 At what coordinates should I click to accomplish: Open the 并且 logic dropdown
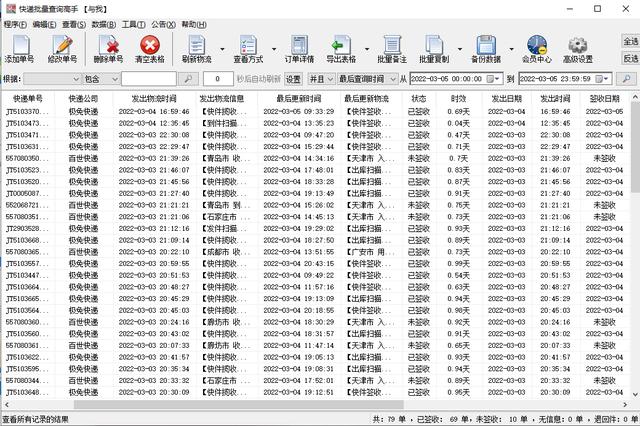tap(321, 79)
